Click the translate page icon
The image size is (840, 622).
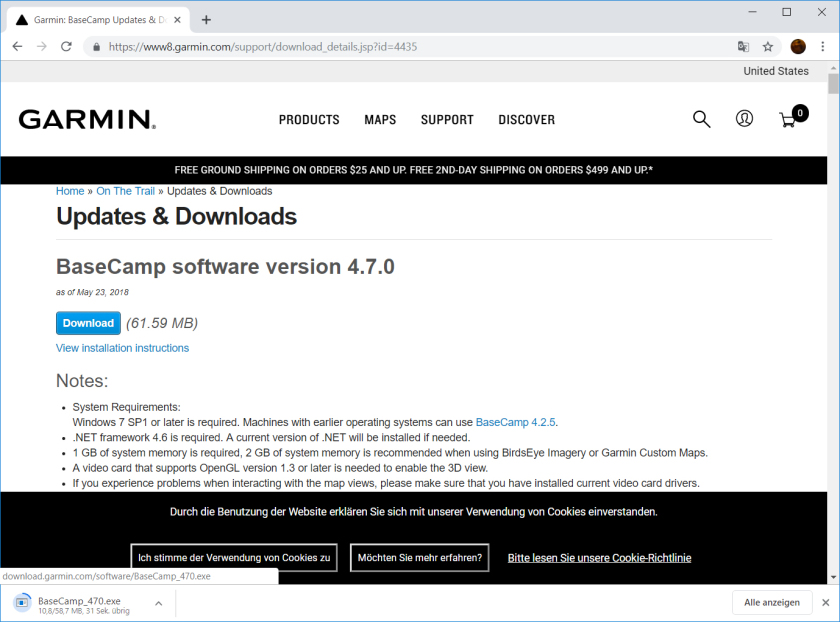pos(743,46)
